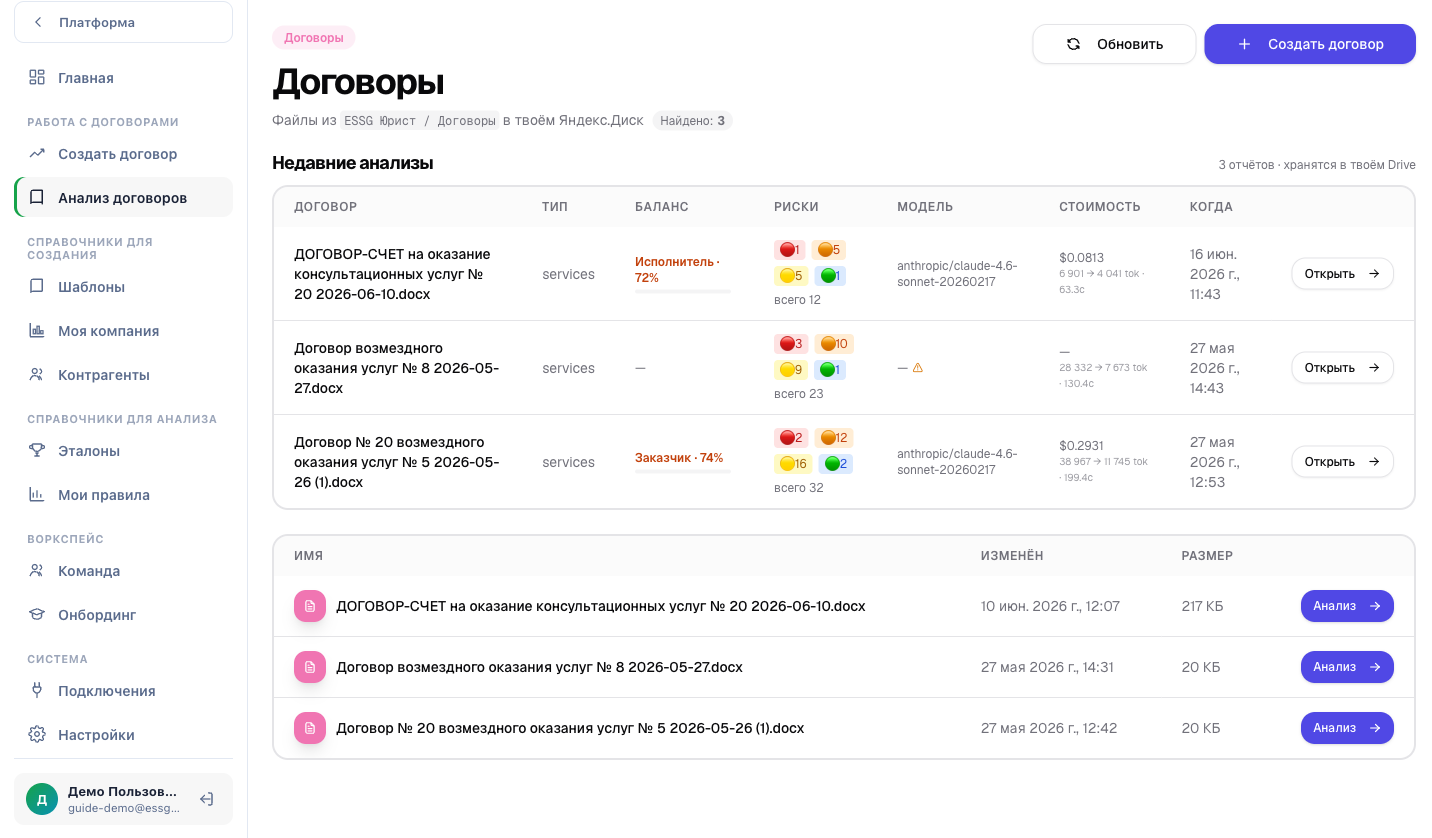Image resolution: width=1432 pixels, height=838 pixels.
Task: Open Подключения menu item
Action: (x=123, y=691)
